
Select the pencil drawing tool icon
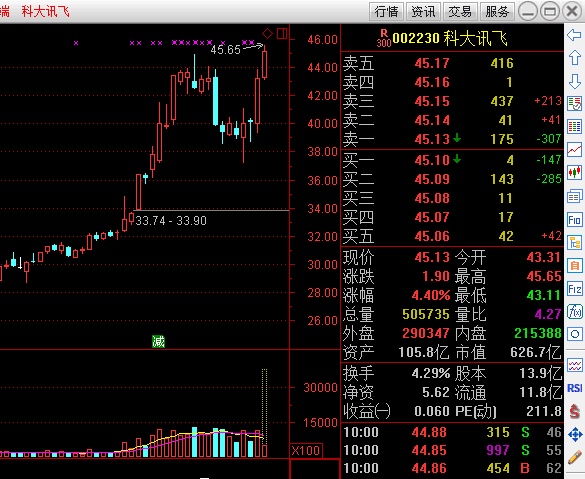(x=574, y=457)
